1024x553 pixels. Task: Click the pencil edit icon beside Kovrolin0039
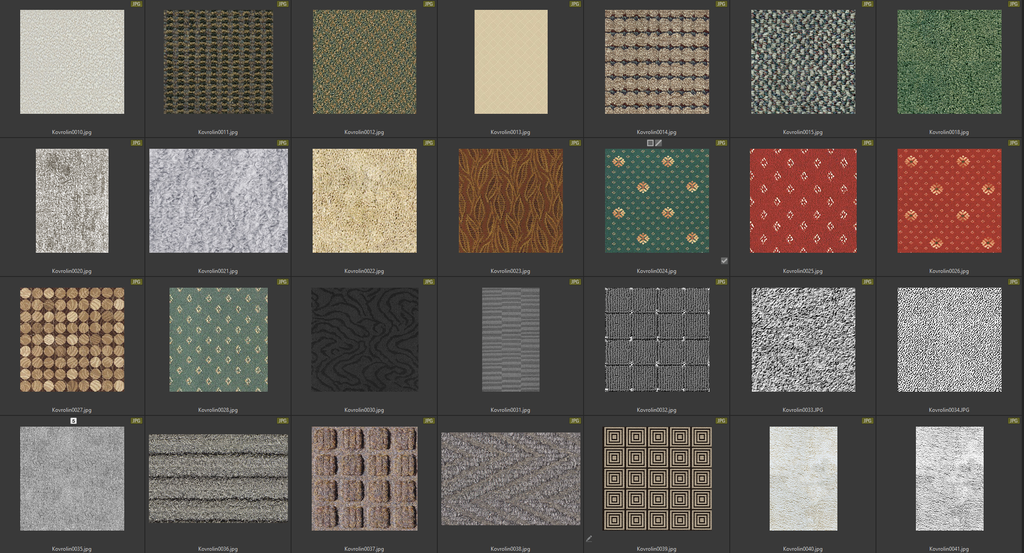pos(589,538)
